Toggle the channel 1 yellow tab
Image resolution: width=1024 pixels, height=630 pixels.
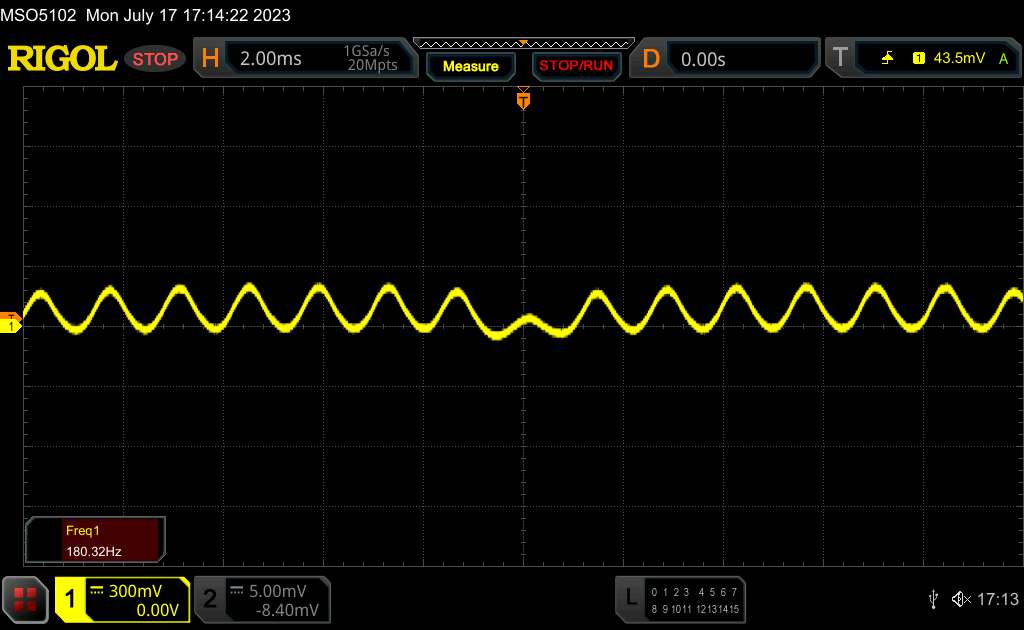click(70, 599)
